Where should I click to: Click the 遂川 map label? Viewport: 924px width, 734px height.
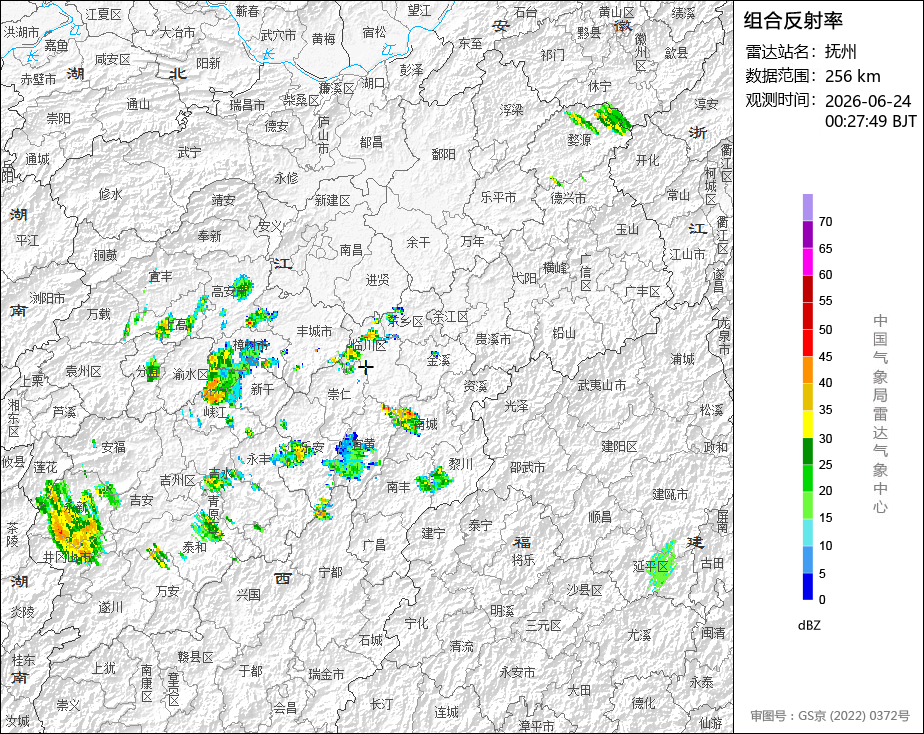point(110,607)
